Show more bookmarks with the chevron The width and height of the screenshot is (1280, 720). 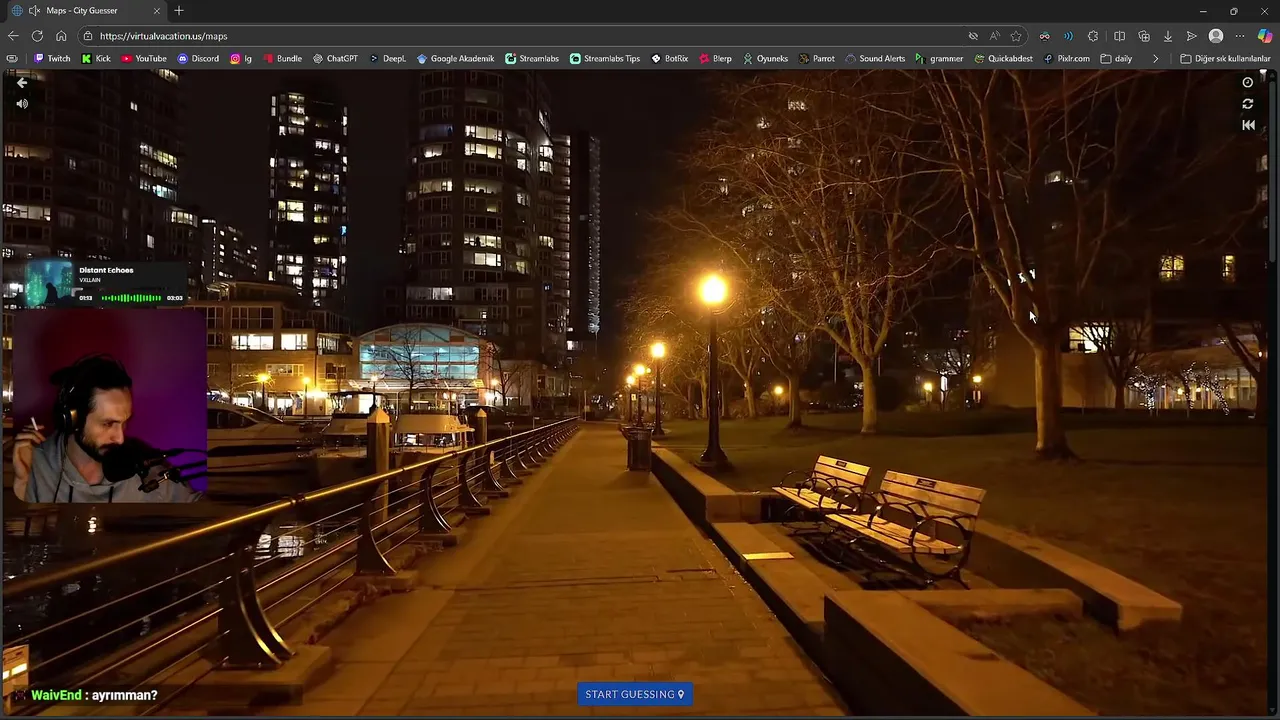coord(1155,59)
